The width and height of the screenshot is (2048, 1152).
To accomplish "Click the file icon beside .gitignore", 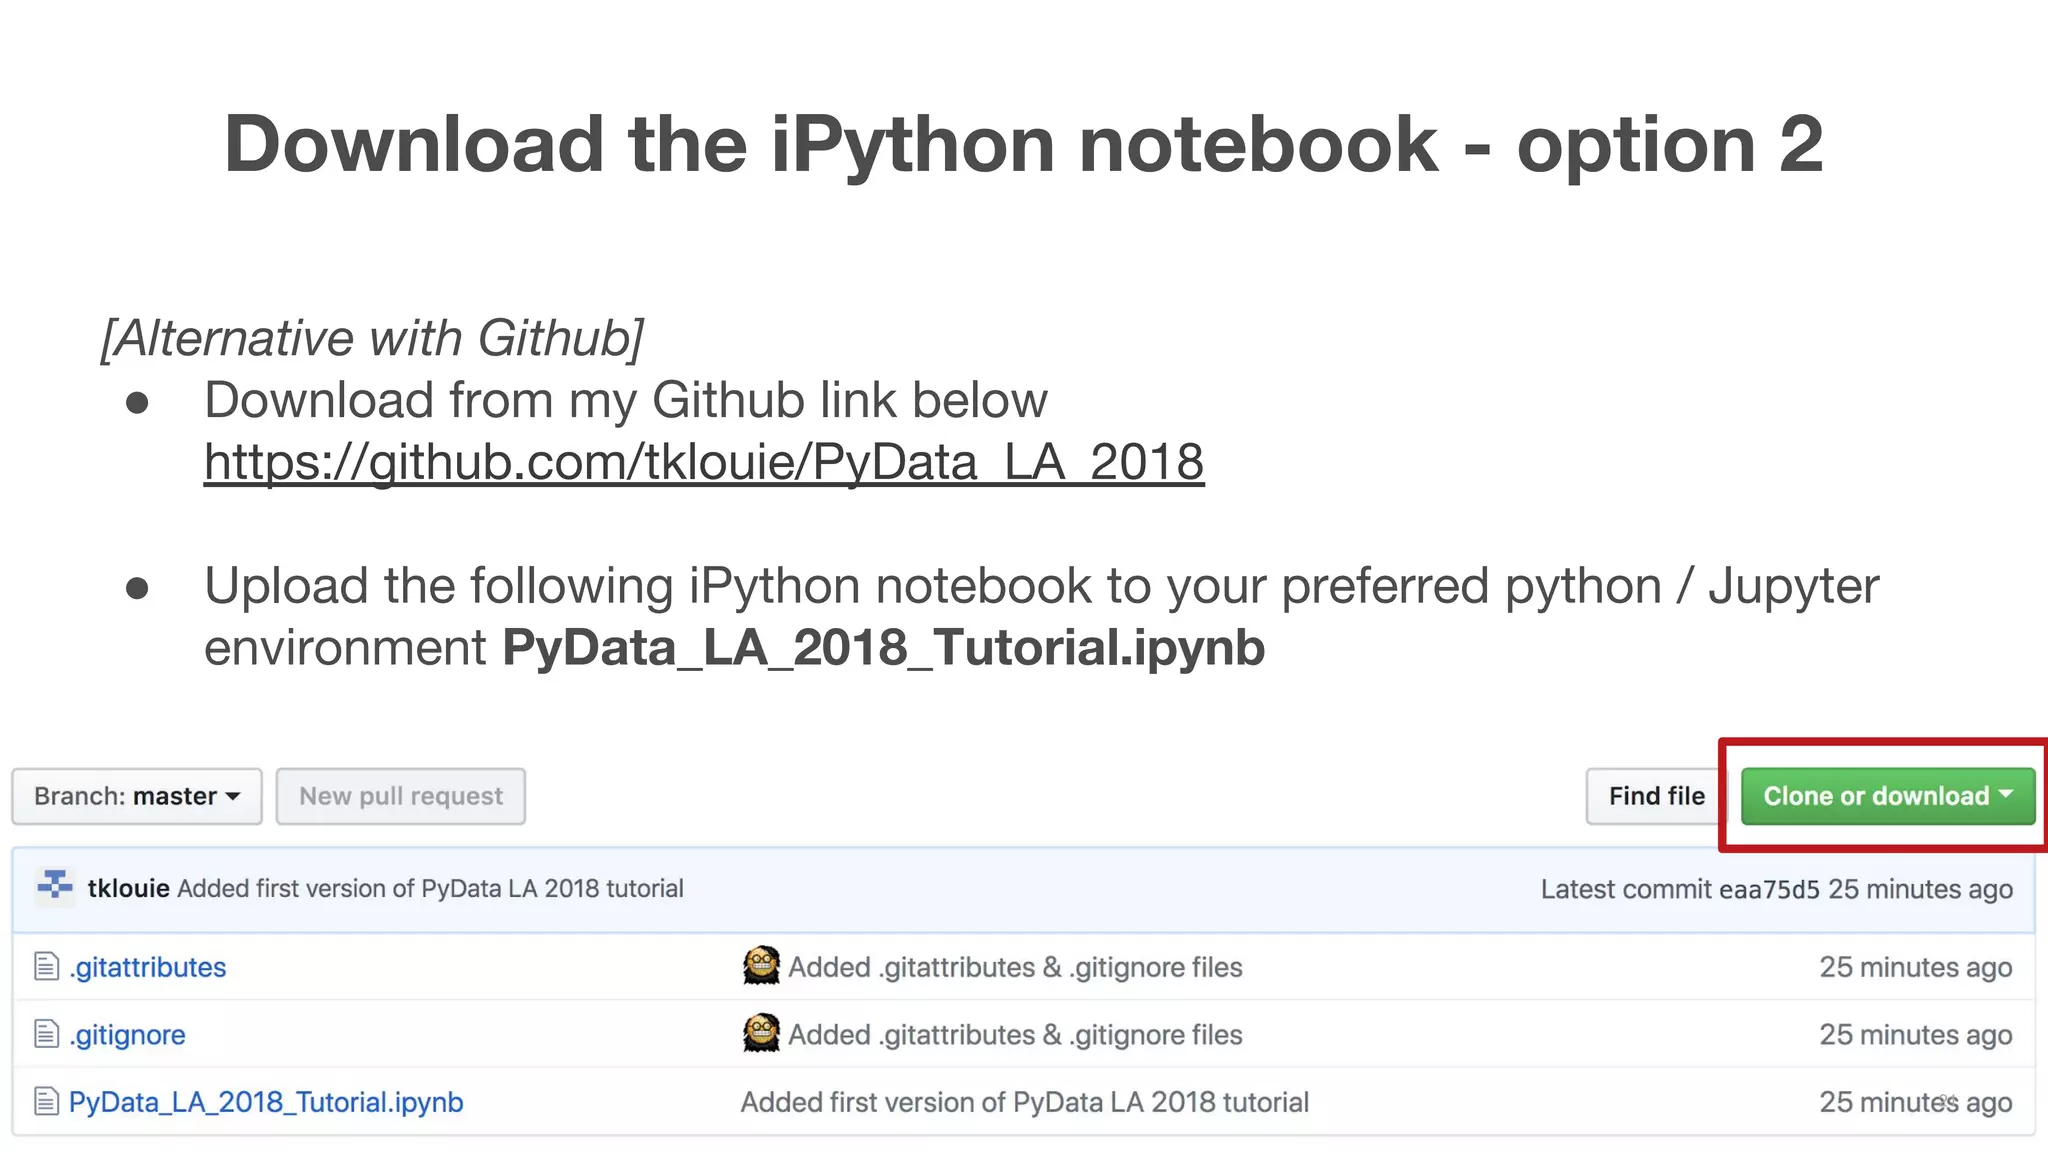I will 46,1033.
